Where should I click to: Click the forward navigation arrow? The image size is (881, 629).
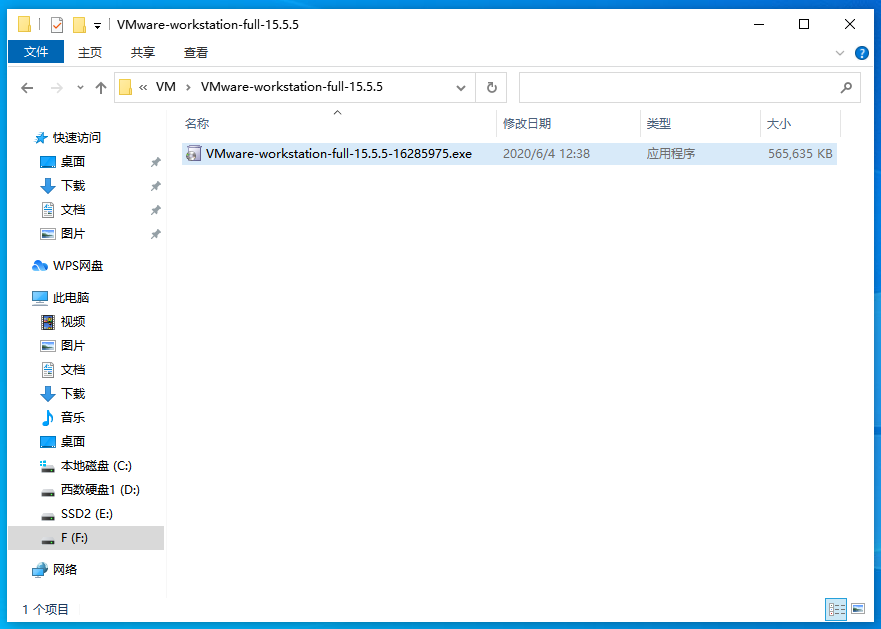pyautogui.click(x=57, y=88)
